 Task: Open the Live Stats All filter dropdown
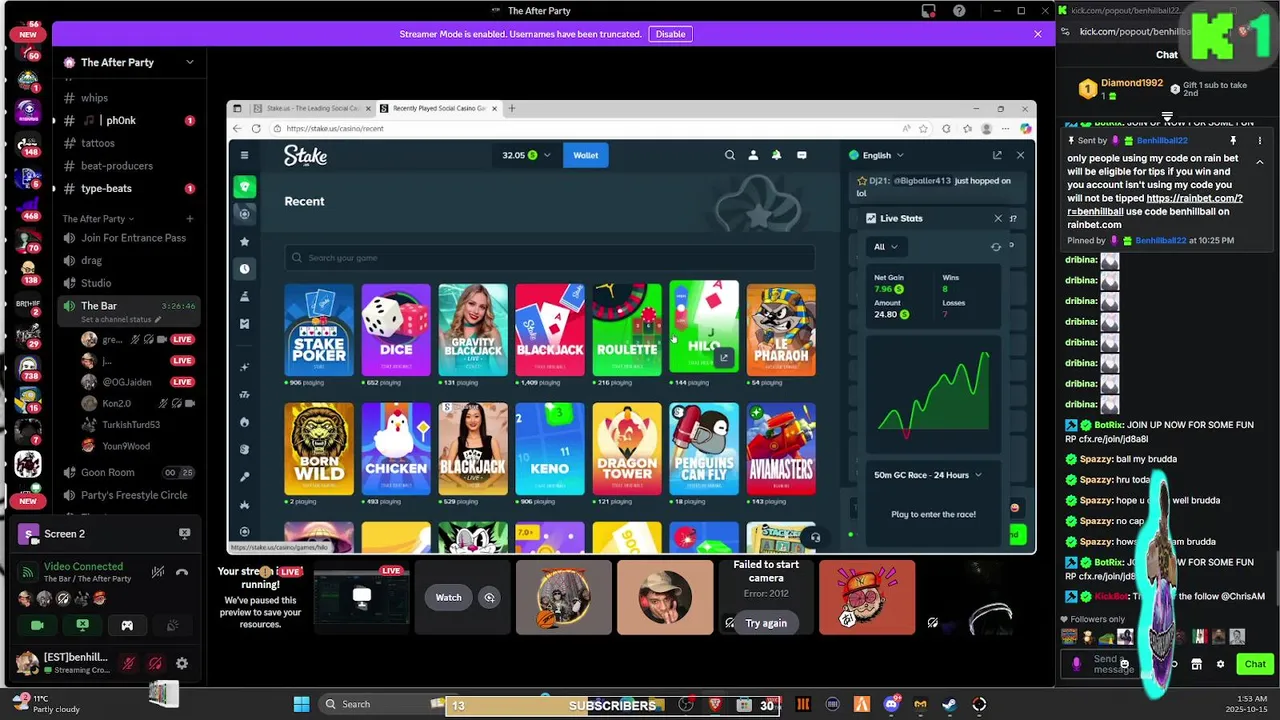tap(885, 247)
